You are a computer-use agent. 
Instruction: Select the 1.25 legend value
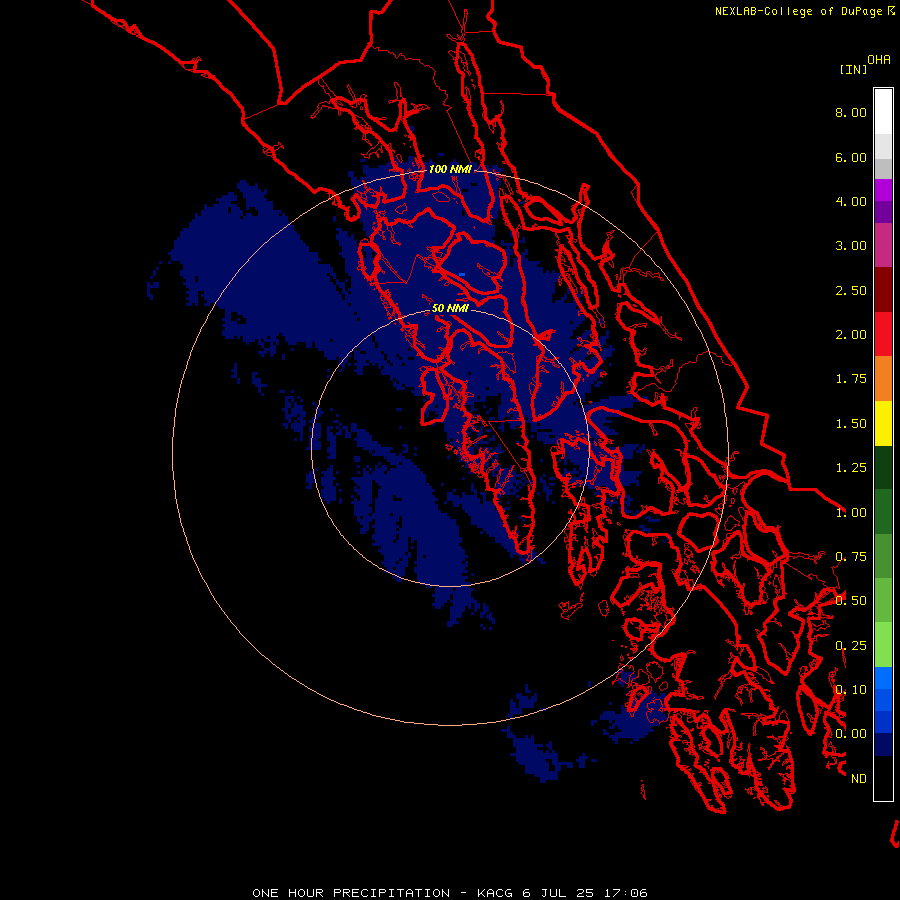point(851,468)
